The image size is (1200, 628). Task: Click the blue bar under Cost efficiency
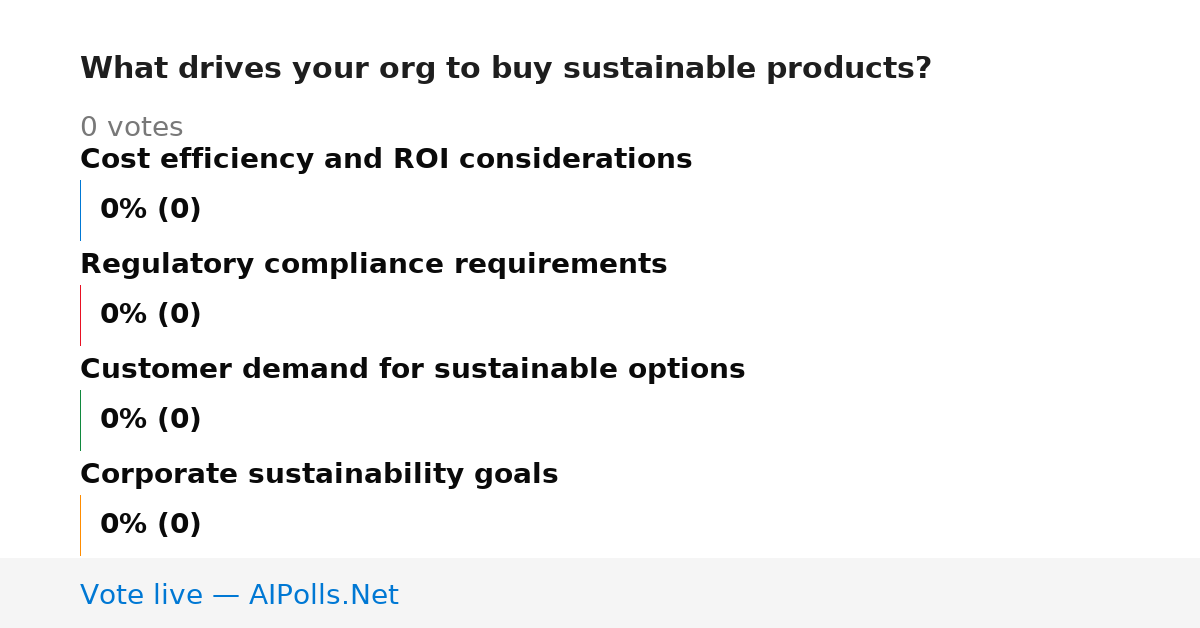coord(80,210)
